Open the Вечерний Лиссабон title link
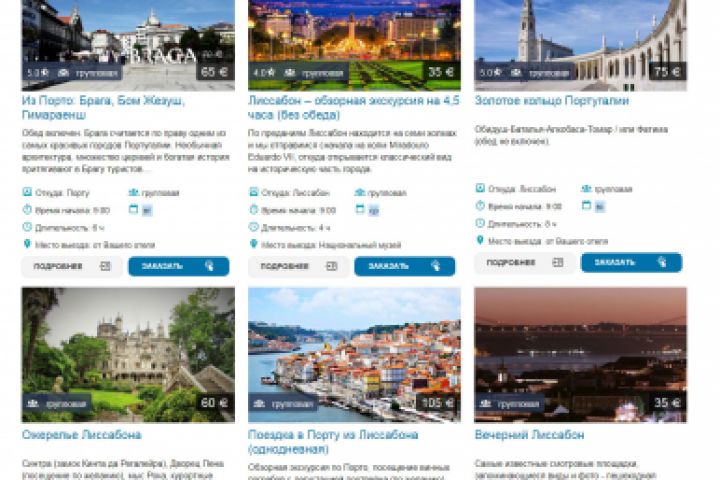Image resolution: width=720 pixels, height=480 pixels. (x=529, y=435)
